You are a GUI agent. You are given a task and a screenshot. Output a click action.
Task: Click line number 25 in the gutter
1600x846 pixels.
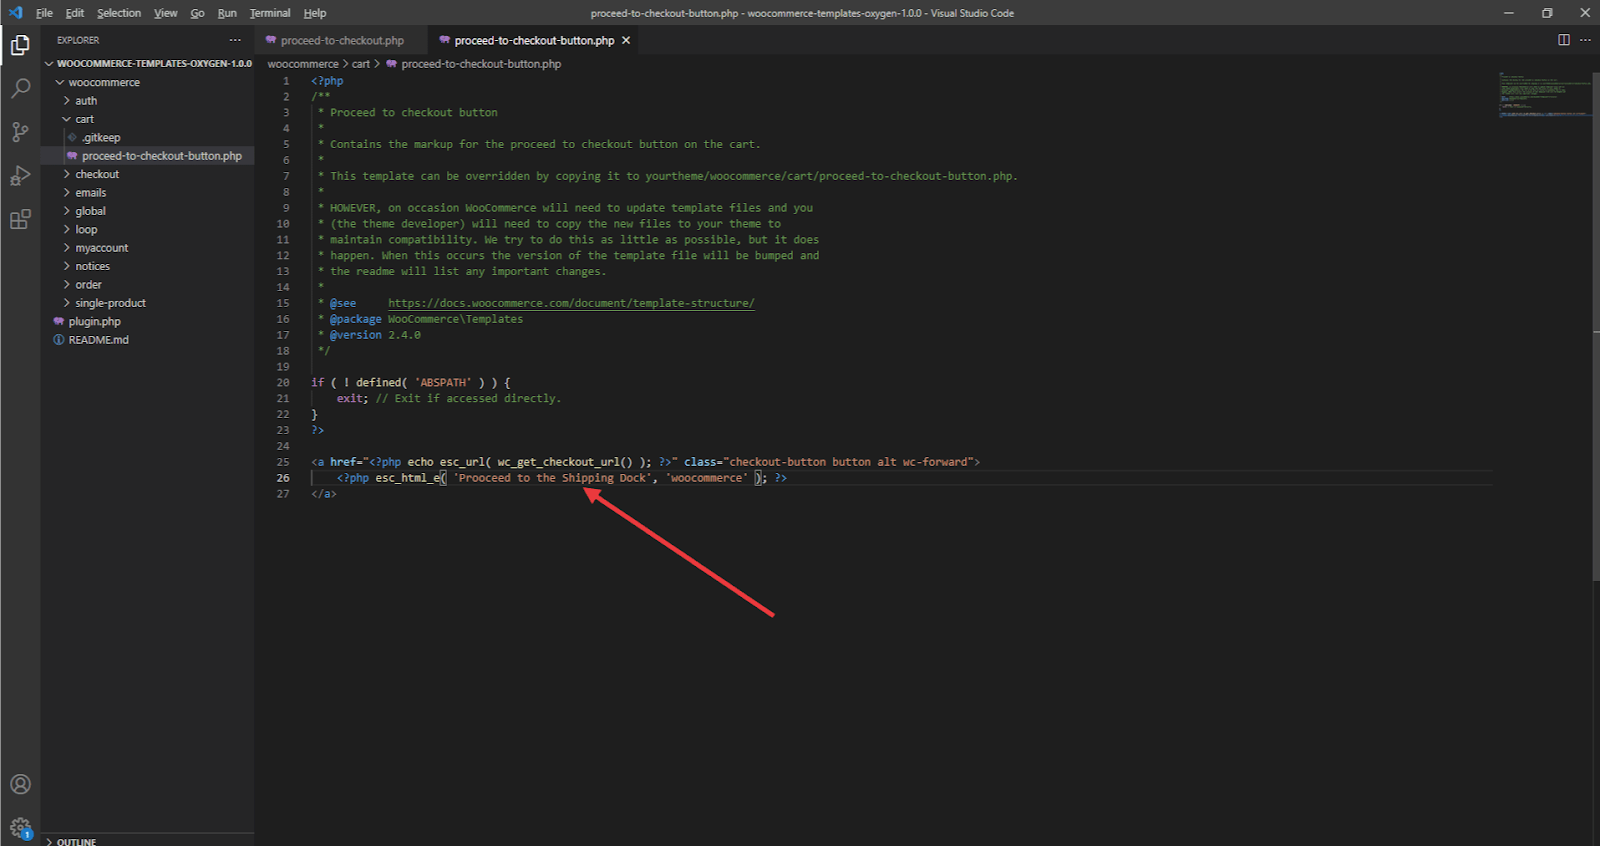click(x=283, y=462)
